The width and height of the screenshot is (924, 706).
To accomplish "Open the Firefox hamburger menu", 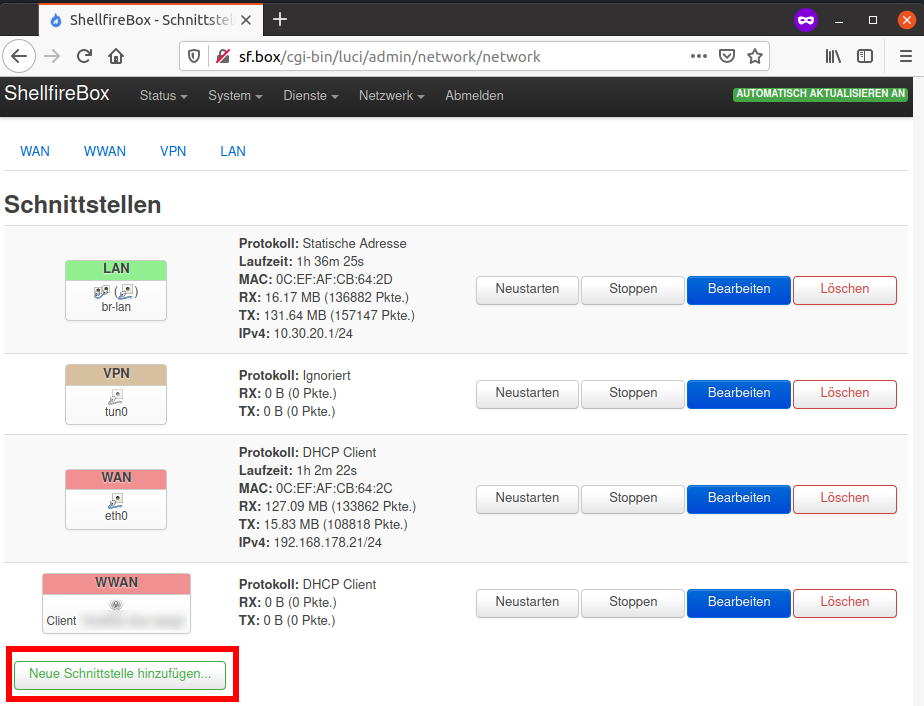I will tap(905, 56).
